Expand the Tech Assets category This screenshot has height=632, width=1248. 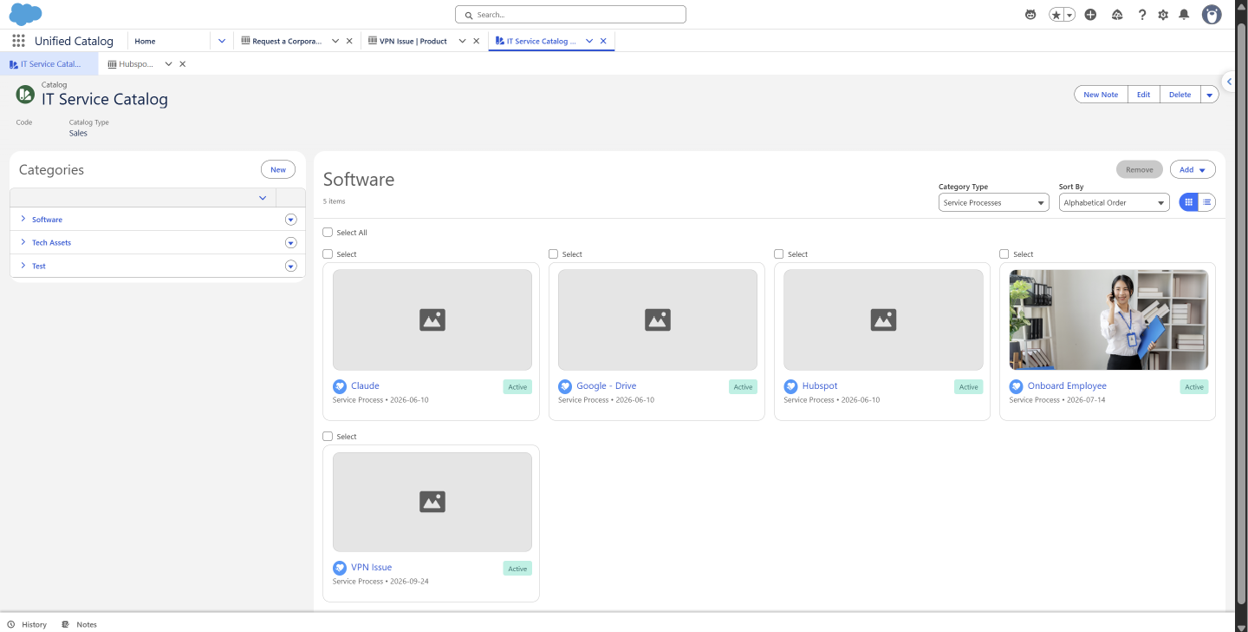pyautogui.click(x=23, y=242)
